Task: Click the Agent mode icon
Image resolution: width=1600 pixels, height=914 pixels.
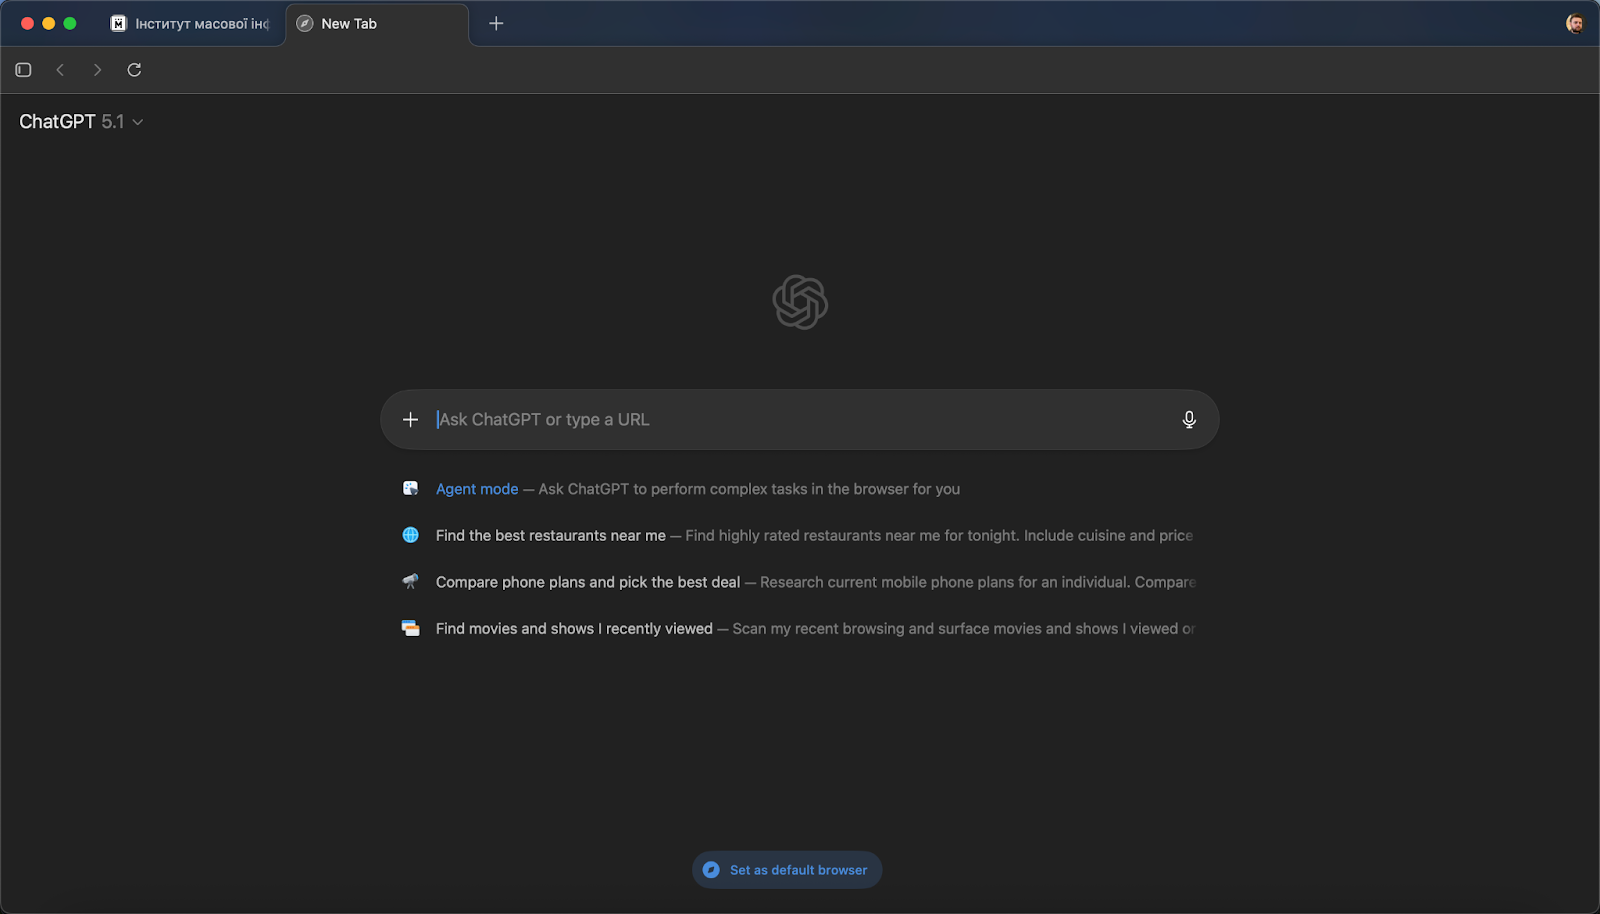Action: point(410,489)
